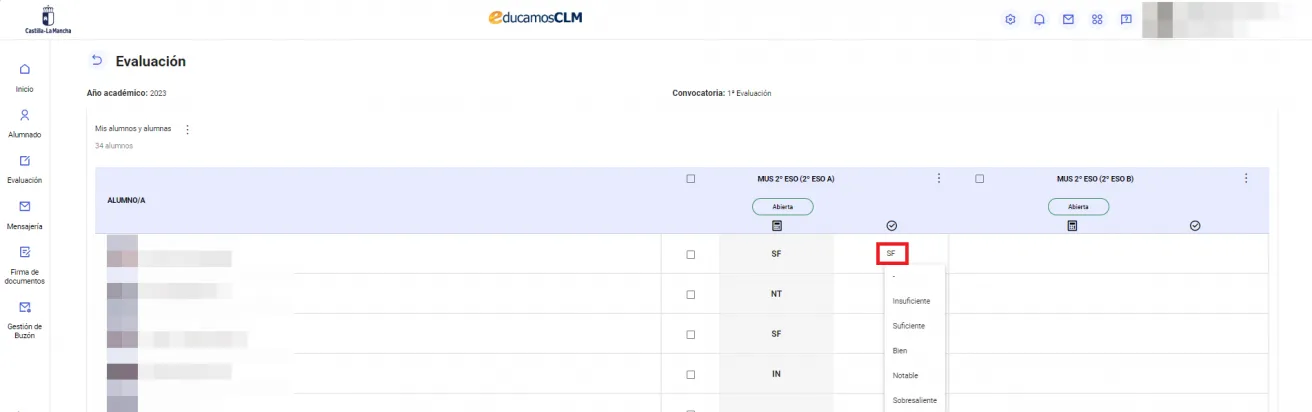Image resolution: width=1312 pixels, height=412 pixels.
Task: Click the educamosCLM logo
Action: (x=536, y=18)
